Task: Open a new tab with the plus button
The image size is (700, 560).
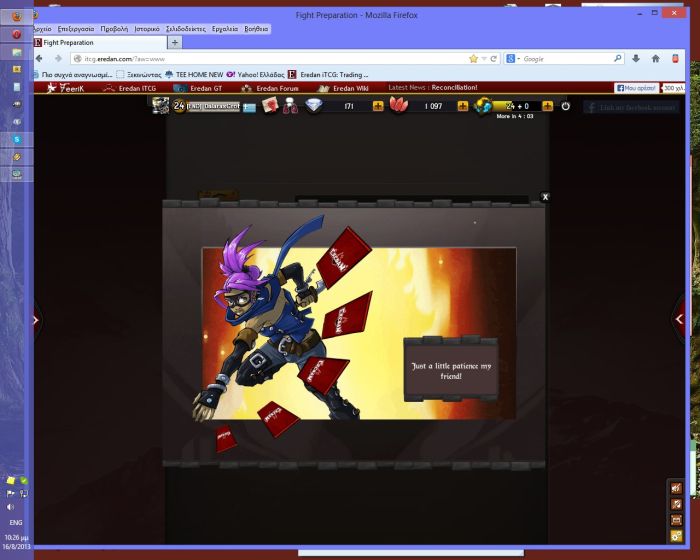Action: tap(175, 42)
